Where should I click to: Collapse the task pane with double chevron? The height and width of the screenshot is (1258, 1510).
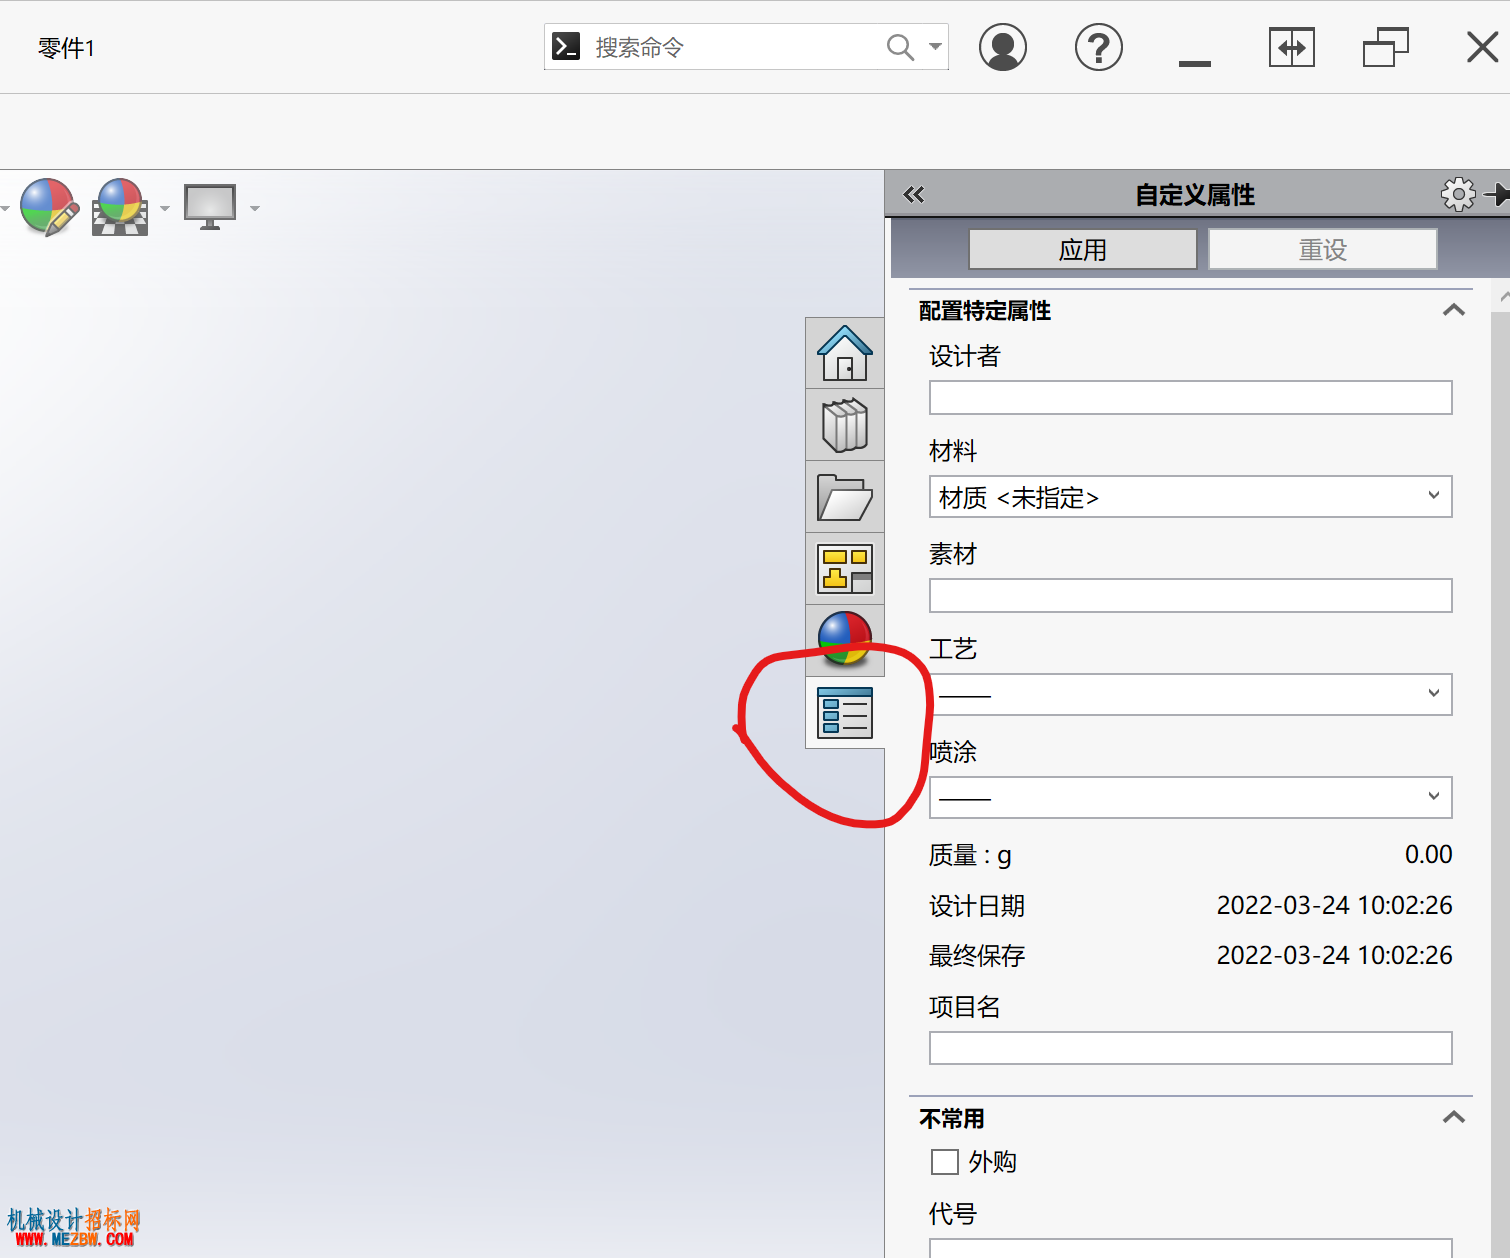[x=914, y=194]
